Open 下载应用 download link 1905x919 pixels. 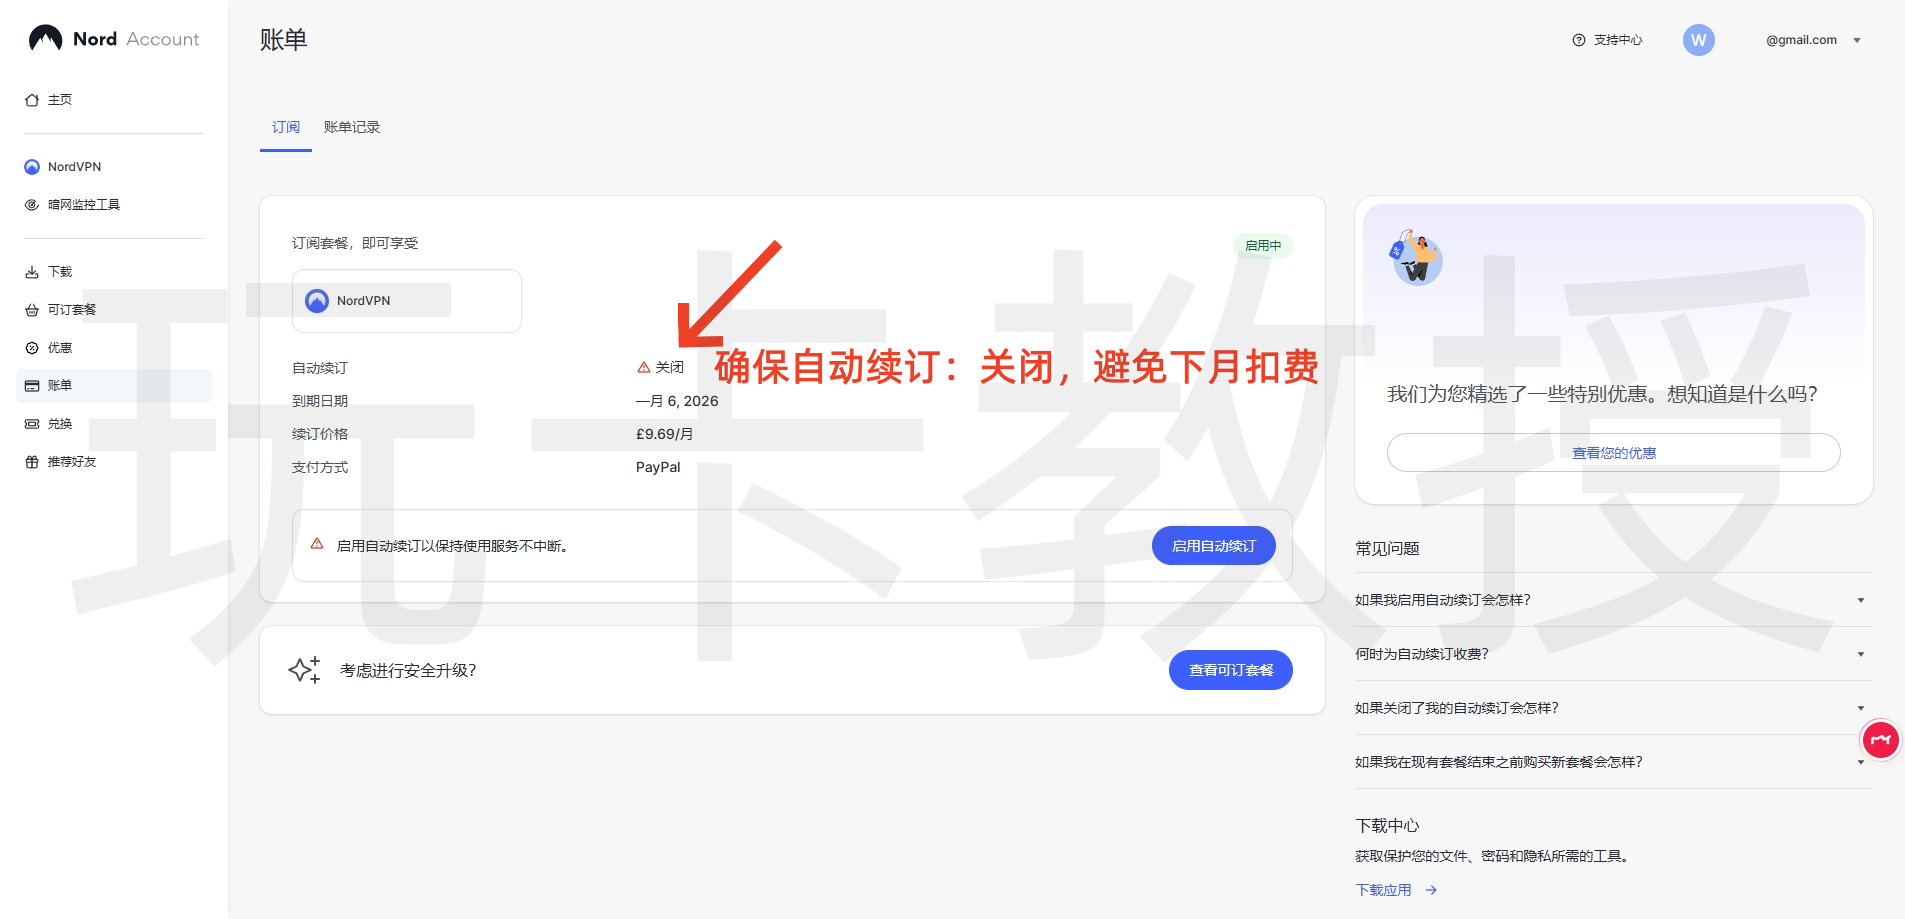tap(1383, 889)
